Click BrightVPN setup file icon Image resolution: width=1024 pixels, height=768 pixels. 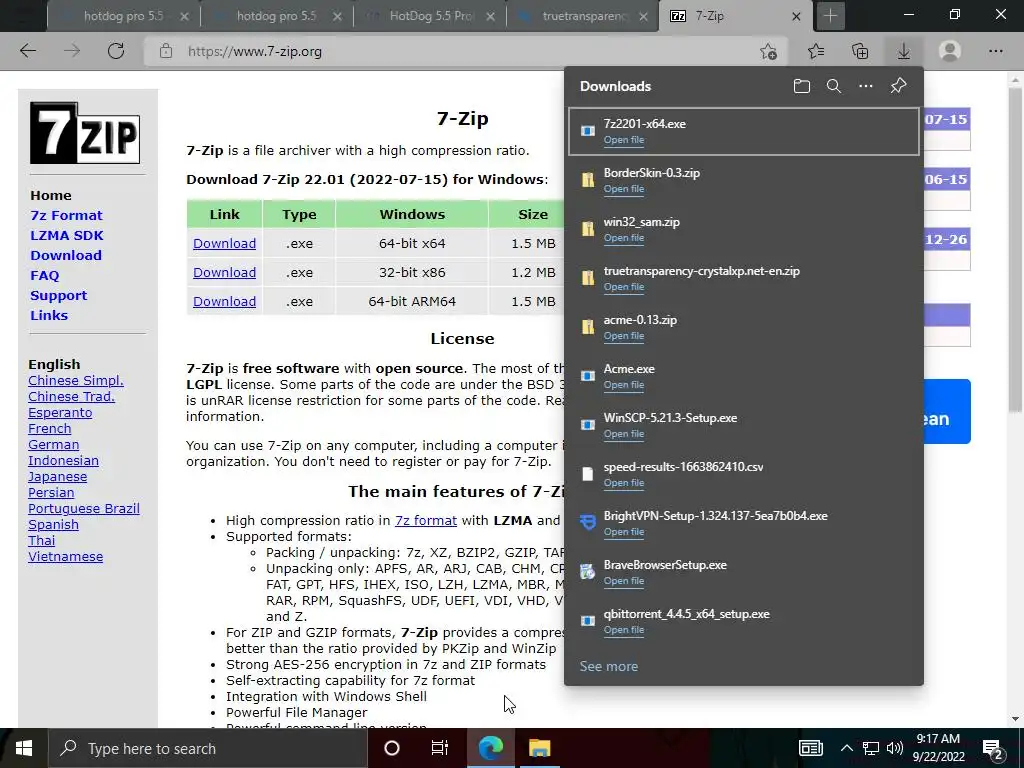point(588,522)
